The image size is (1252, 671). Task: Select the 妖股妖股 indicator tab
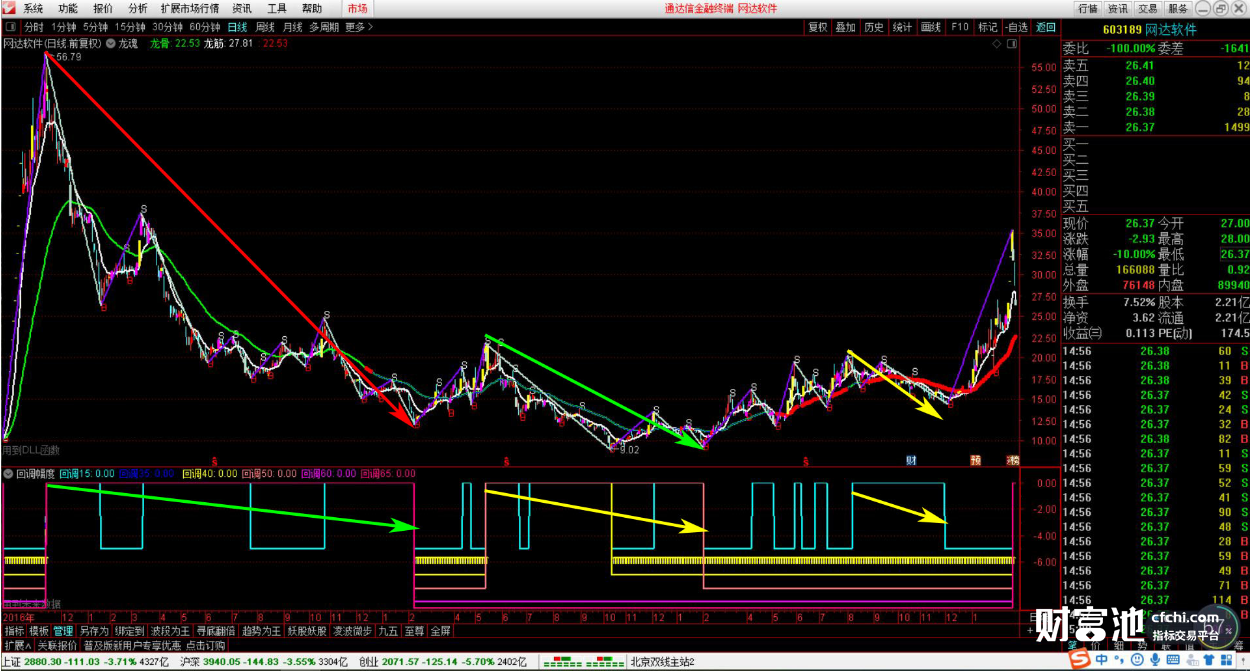[308, 631]
